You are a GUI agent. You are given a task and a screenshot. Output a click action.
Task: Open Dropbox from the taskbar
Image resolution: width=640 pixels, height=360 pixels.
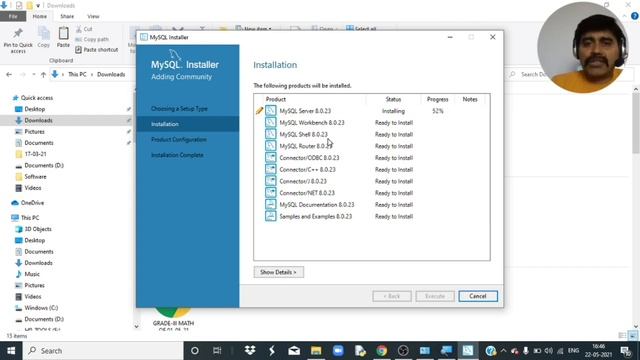coord(250,351)
